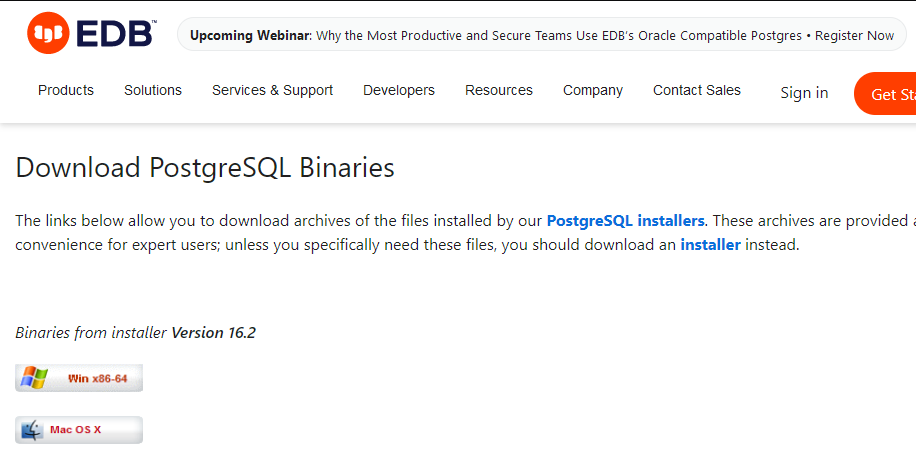916x455 pixels.
Task: Click the Download PostgreSQL Binaries heading
Action: 205,168
